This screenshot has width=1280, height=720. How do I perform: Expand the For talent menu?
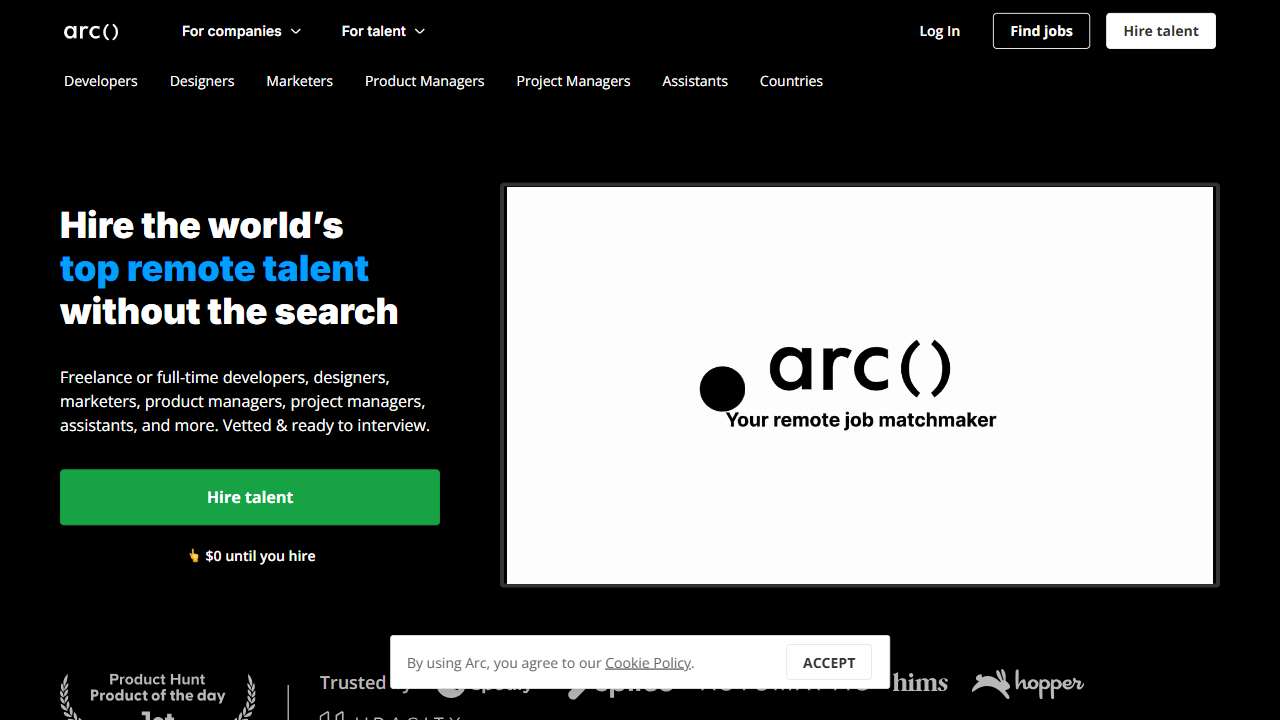point(383,31)
